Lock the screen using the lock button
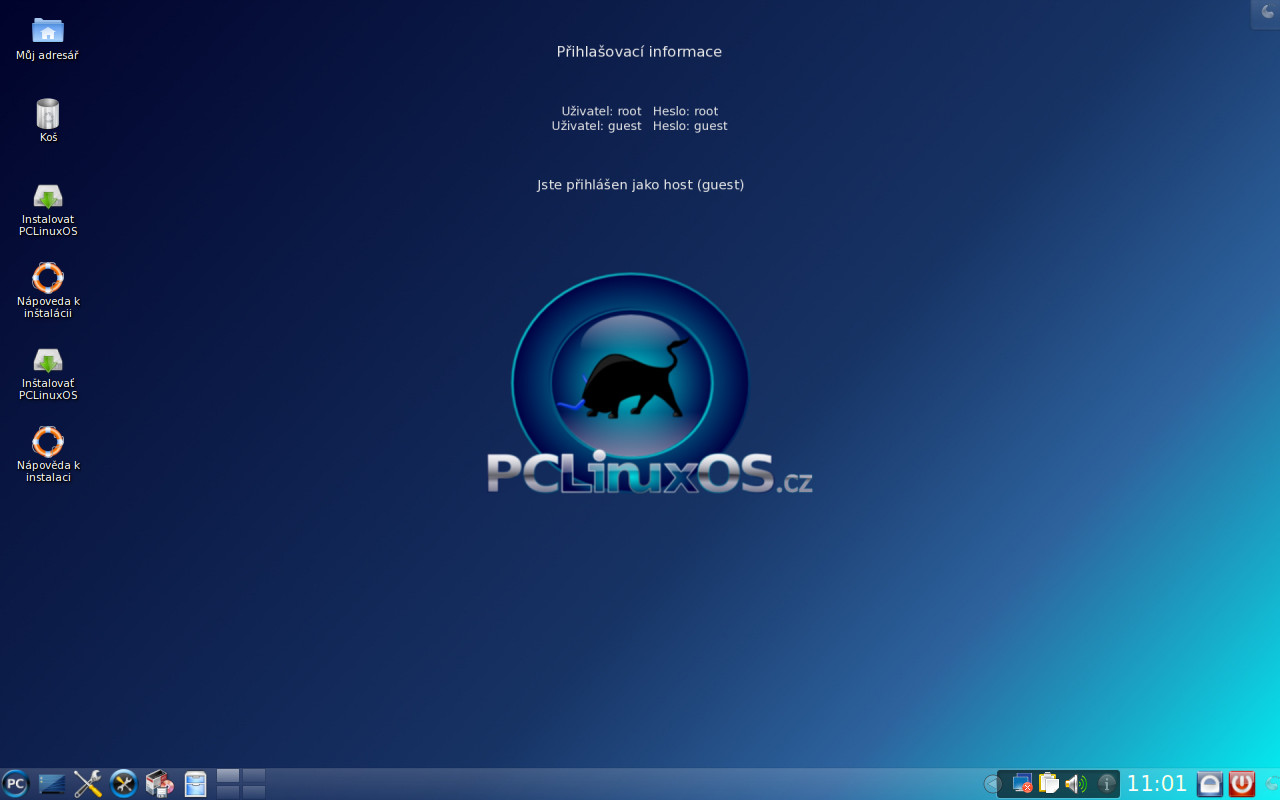Screen dimensions: 1280x800 1210,784
